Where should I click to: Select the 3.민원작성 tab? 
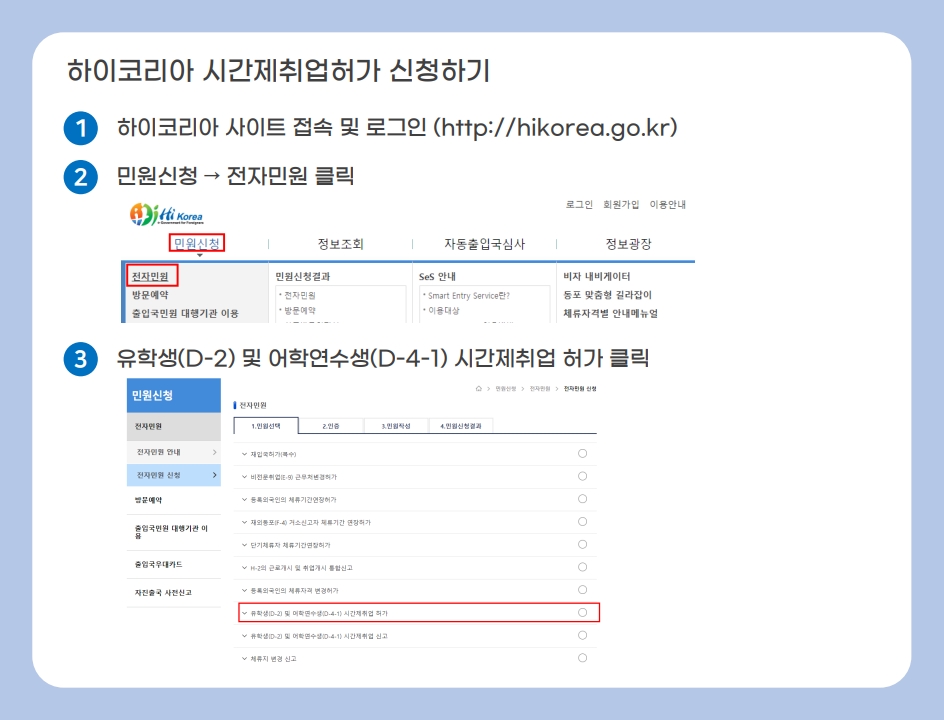point(396,426)
